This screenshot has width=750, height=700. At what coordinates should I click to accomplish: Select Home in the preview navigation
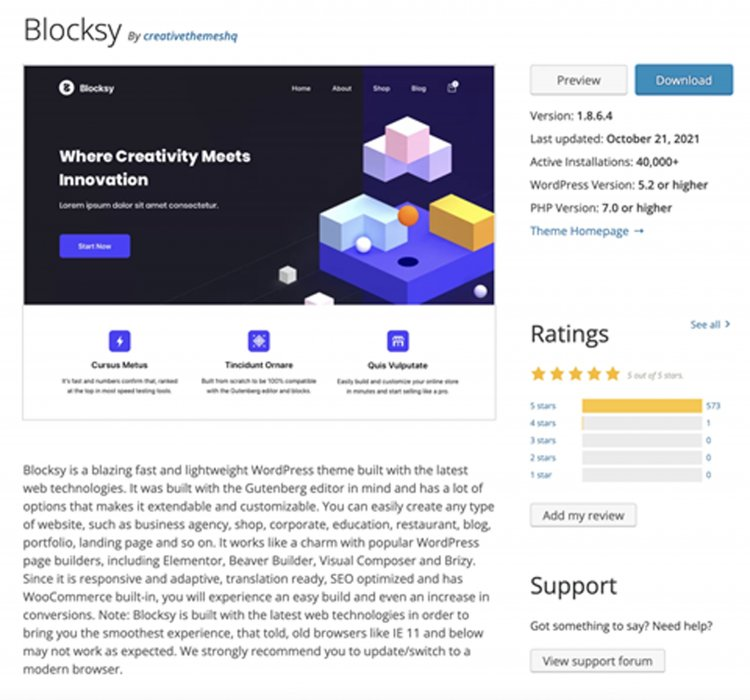(x=301, y=89)
